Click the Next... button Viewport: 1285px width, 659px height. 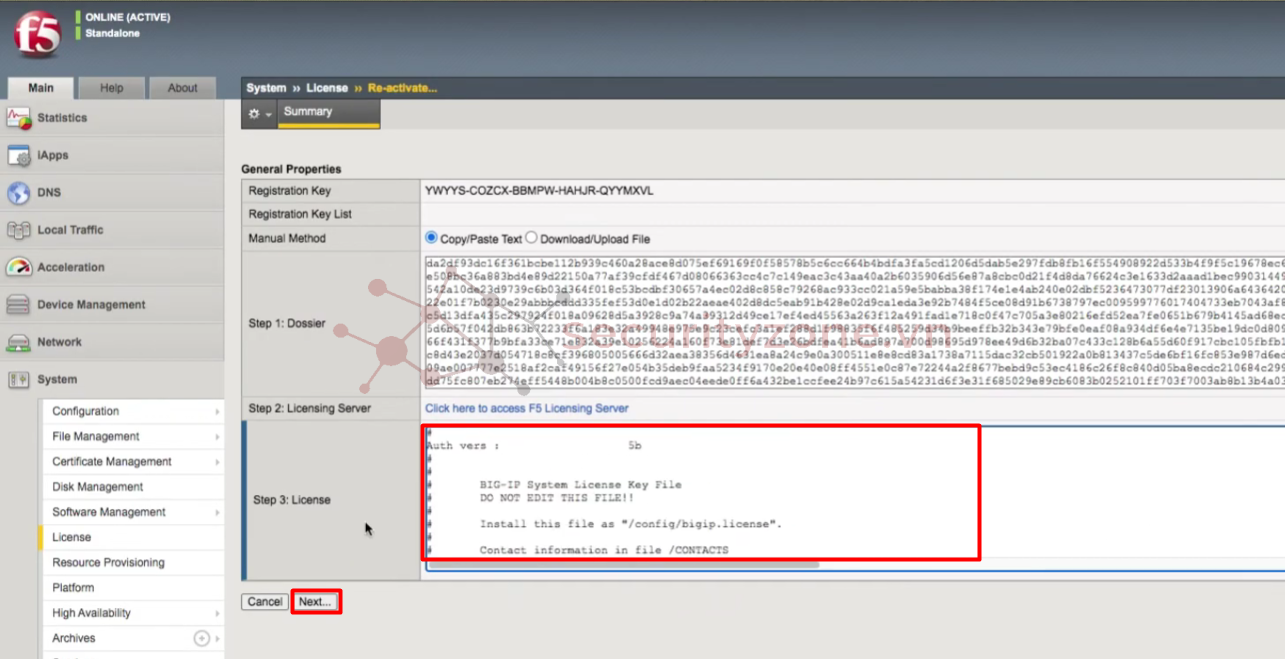pyautogui.click(x=315, y=602)
